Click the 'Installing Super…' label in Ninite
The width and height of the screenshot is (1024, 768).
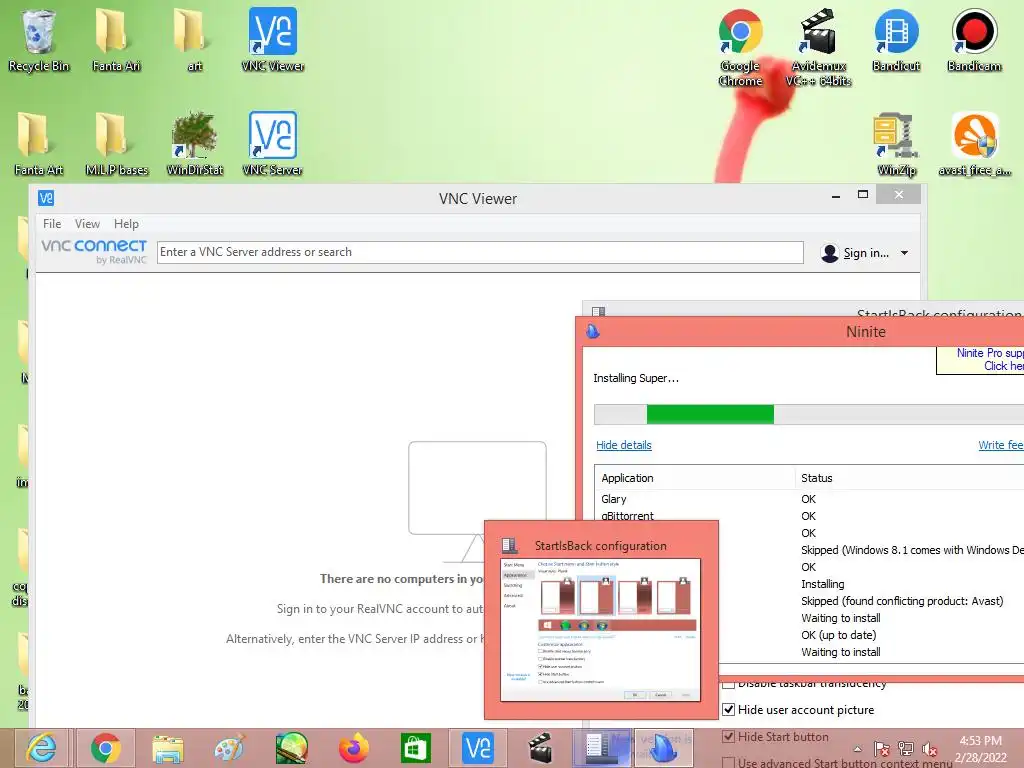635,378
